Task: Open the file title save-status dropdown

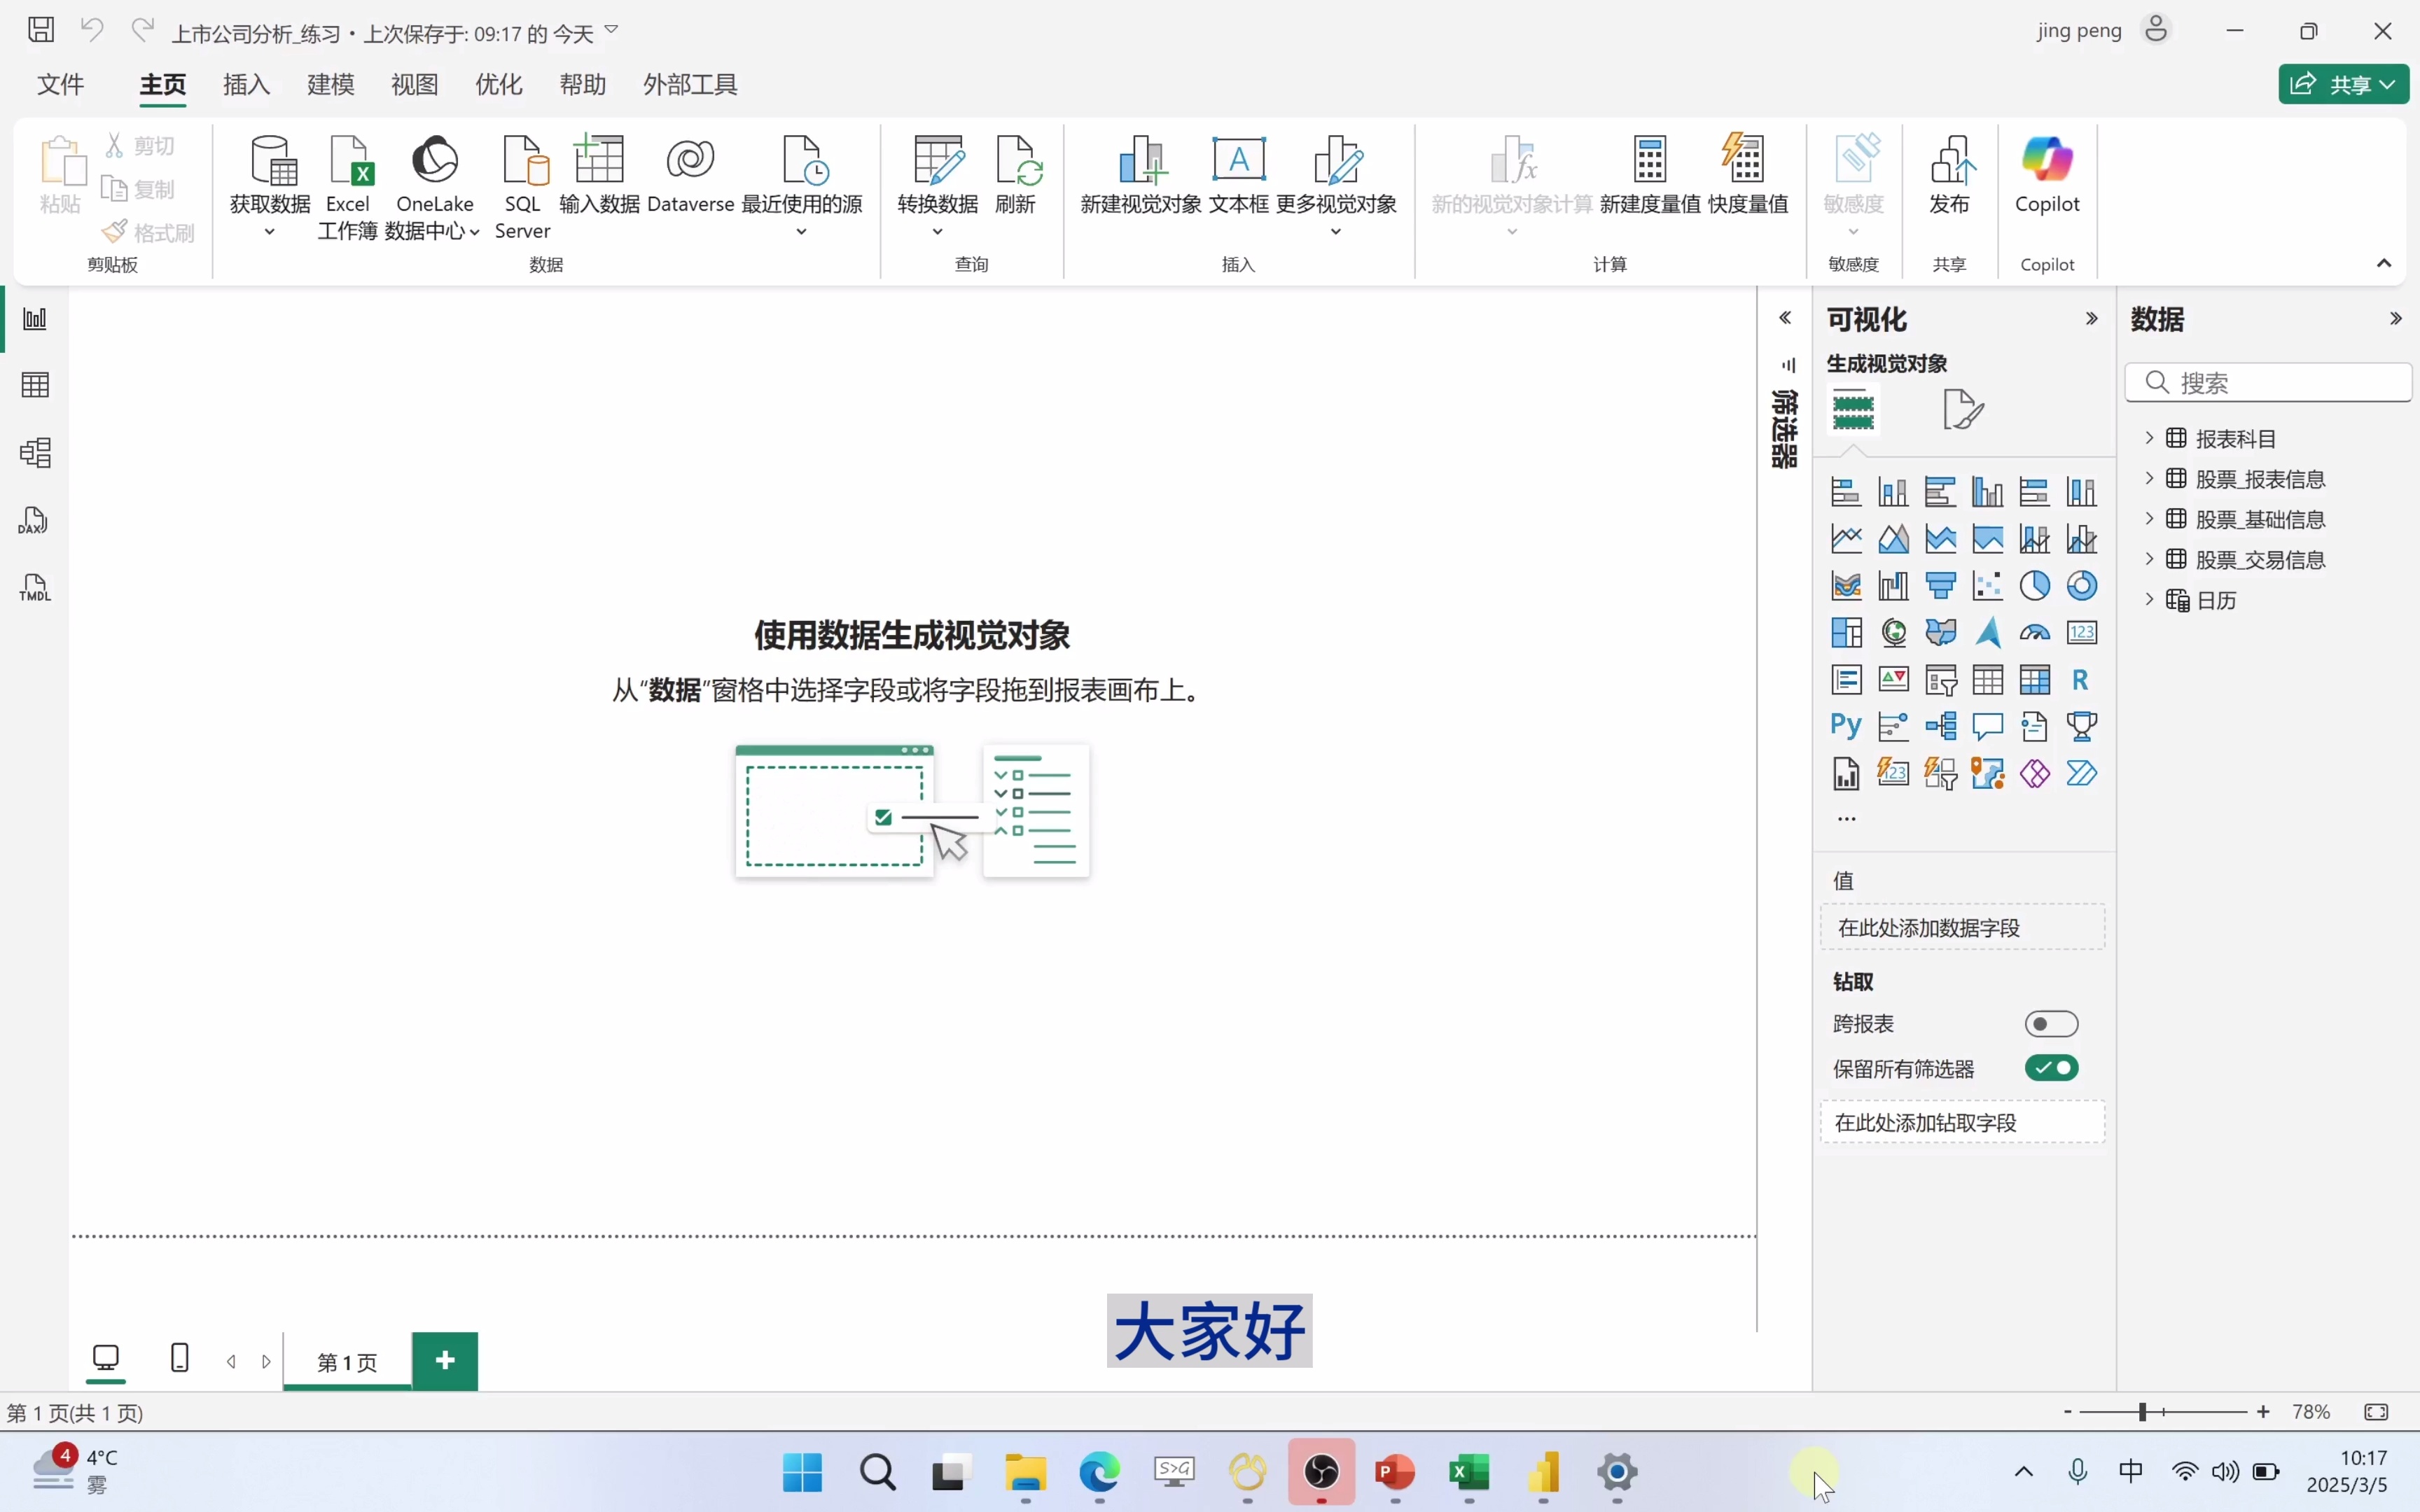Action: tap(612, 31)
